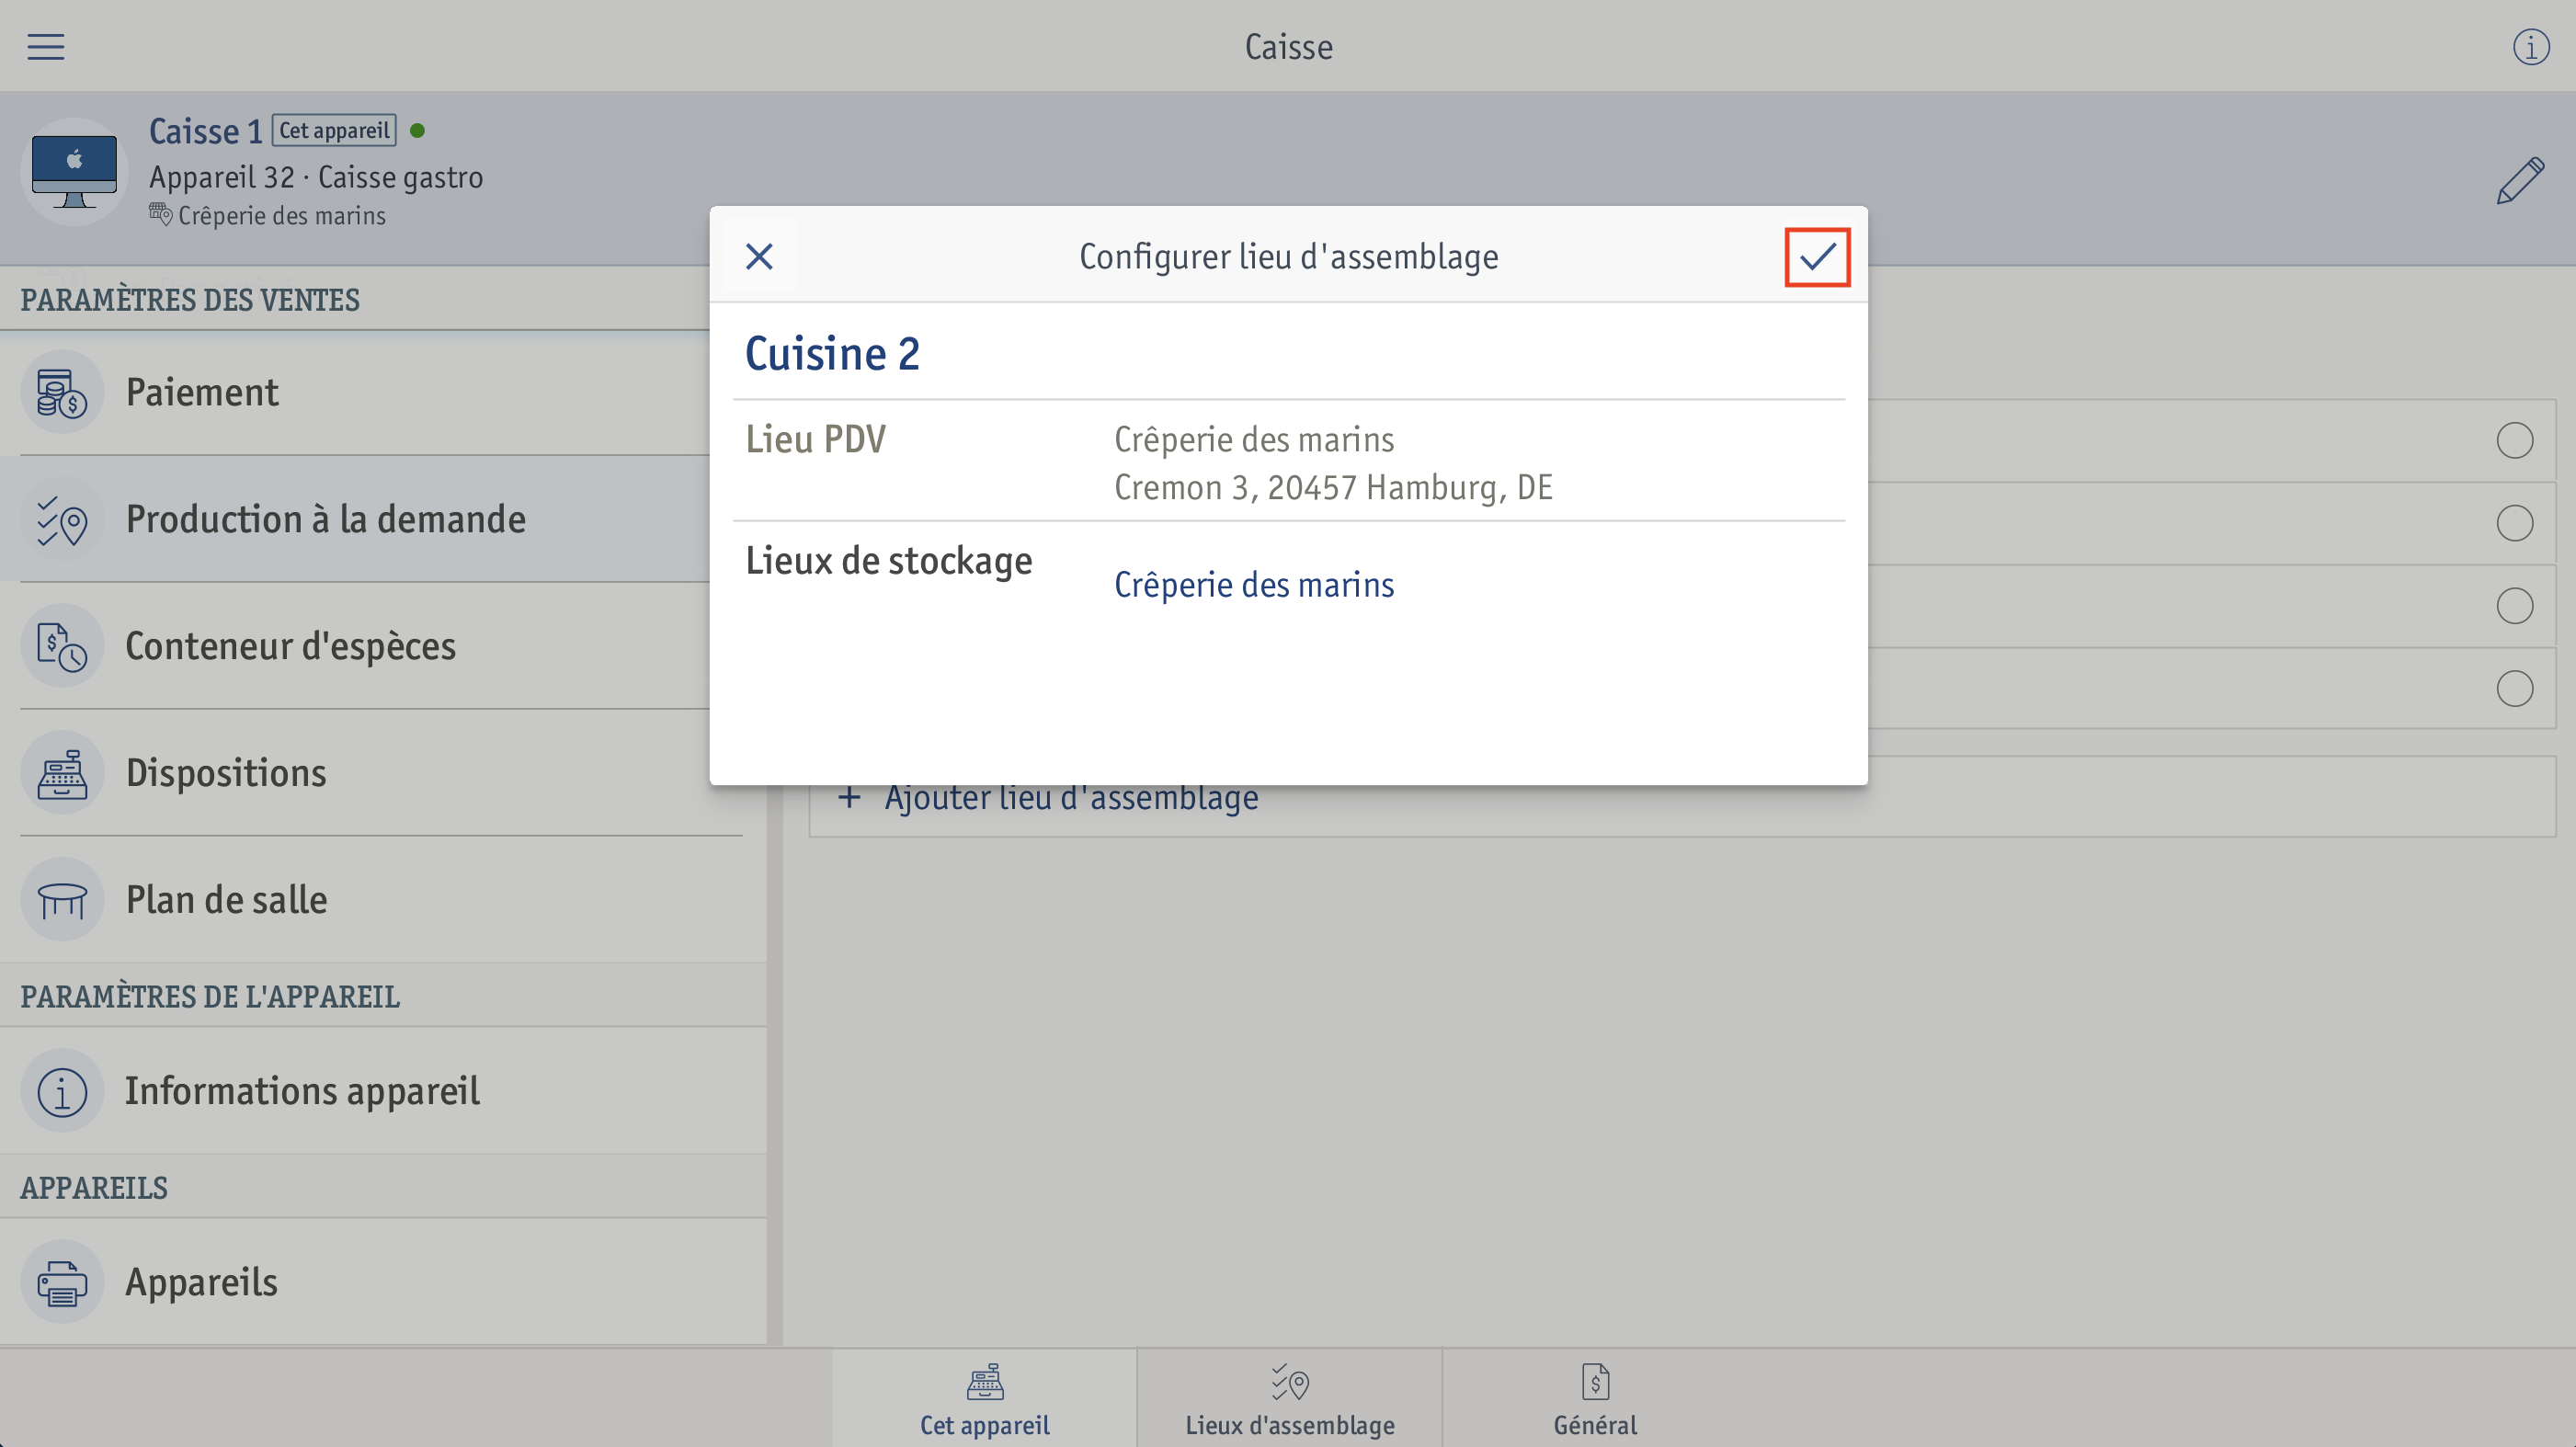This screenshot has height=1447, width=2576.
Task: Click the Paiement coins icon
Action: 62,392
